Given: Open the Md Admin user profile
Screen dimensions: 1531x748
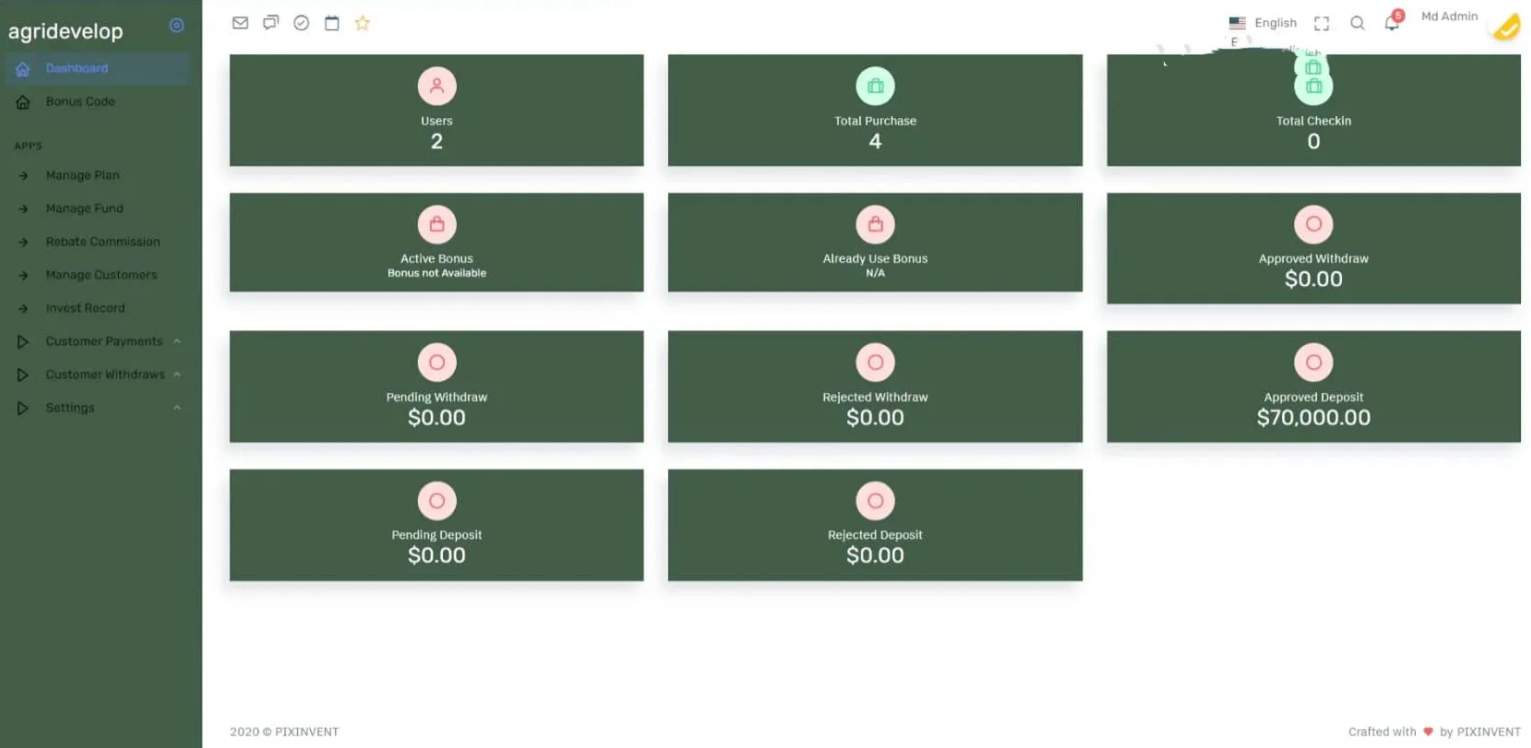Looking at the screenshot, I should click(1449, 17).
